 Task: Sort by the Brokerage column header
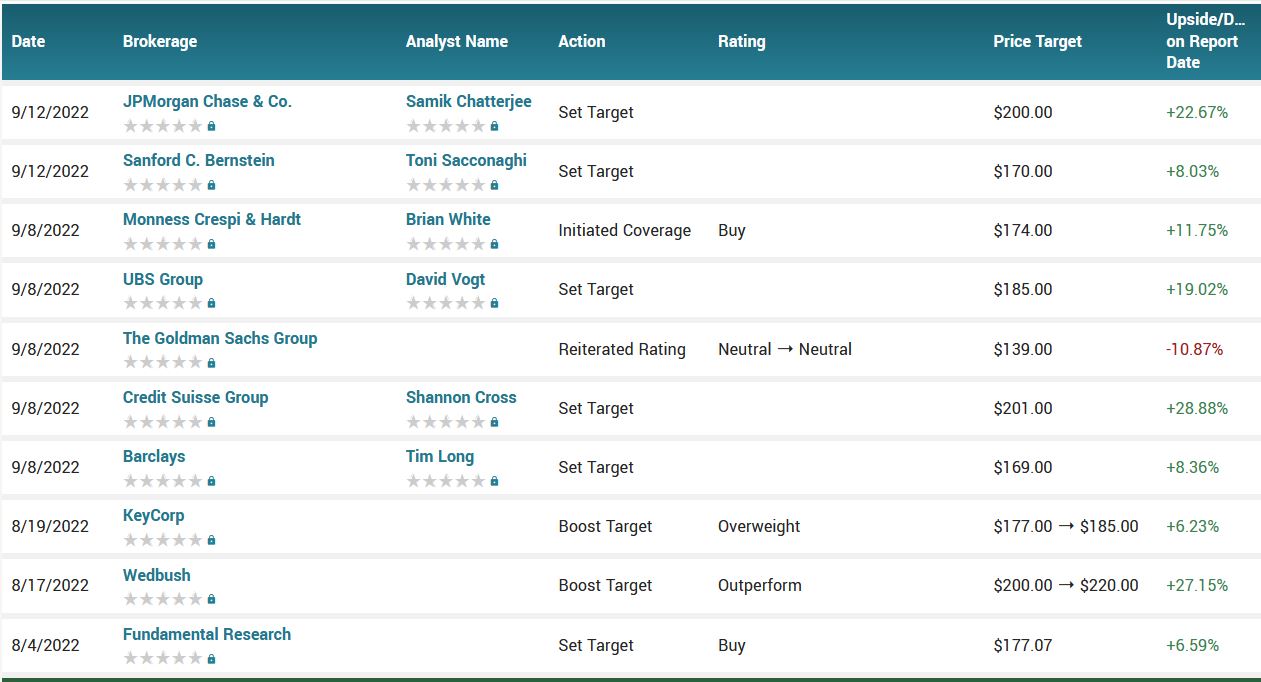click(x=160, y=42)
